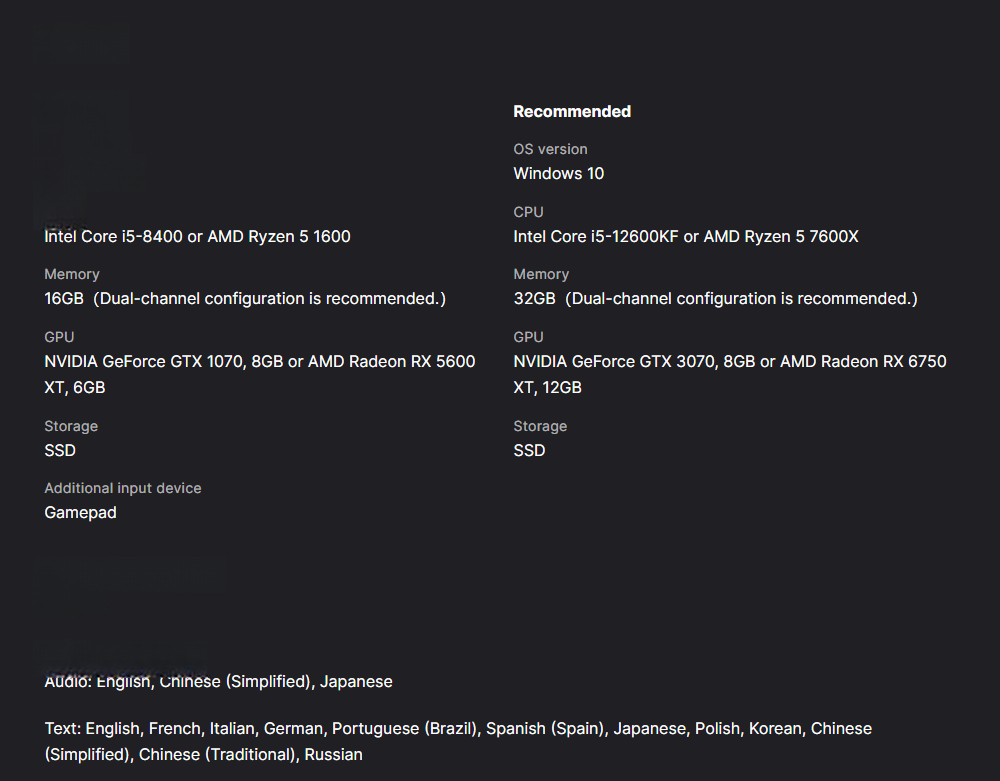1000x781 pixels.
Task: Select the Intel Core i5-12600KF CPU line
Action: click(x=686, y=237)
